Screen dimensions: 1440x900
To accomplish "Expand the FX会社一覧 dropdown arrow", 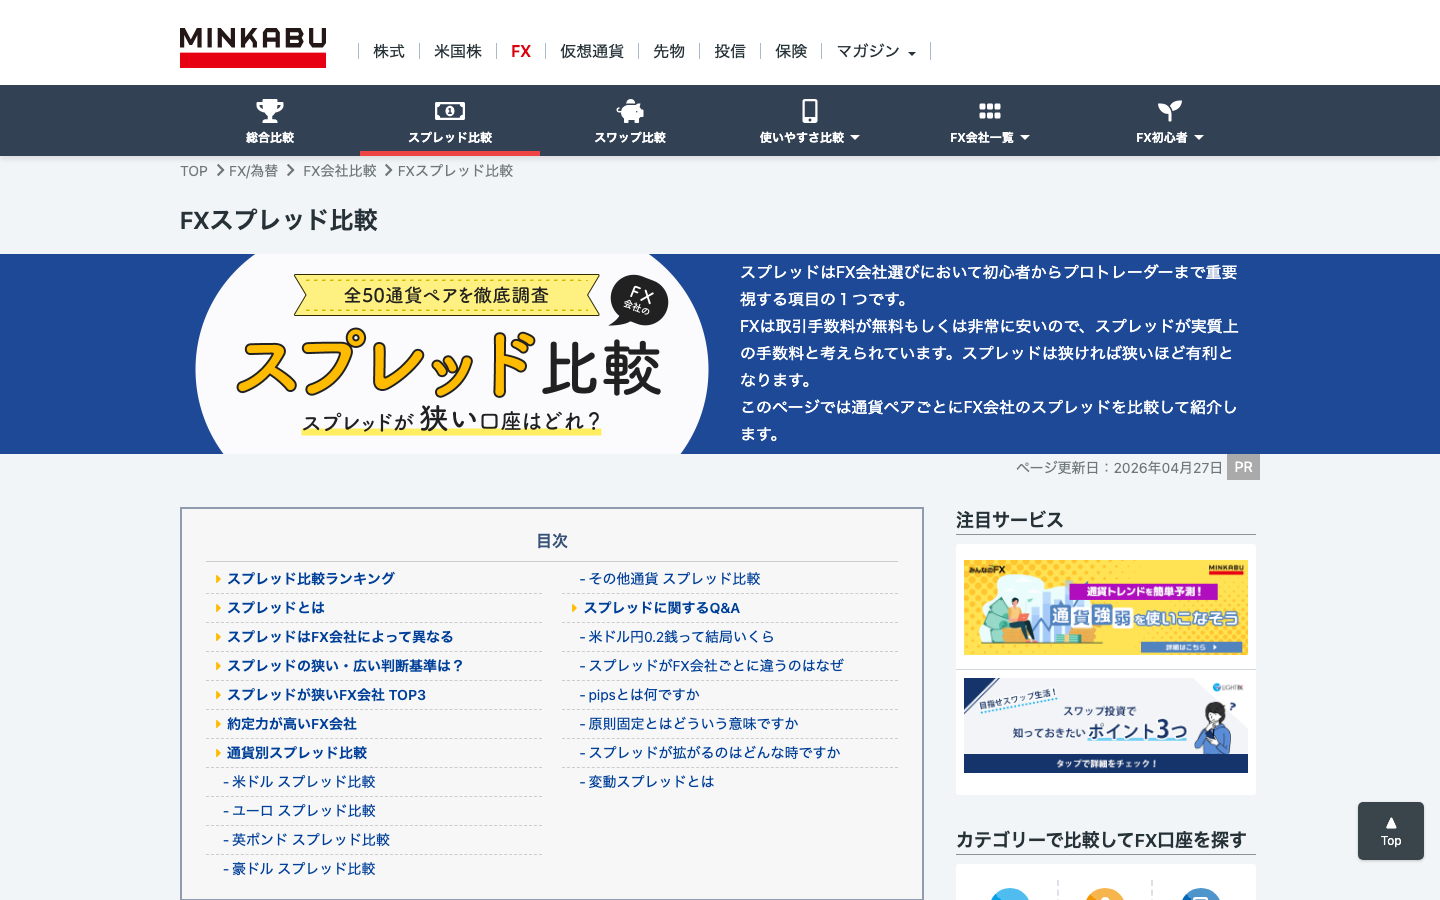I will [x=1025, y=138].
